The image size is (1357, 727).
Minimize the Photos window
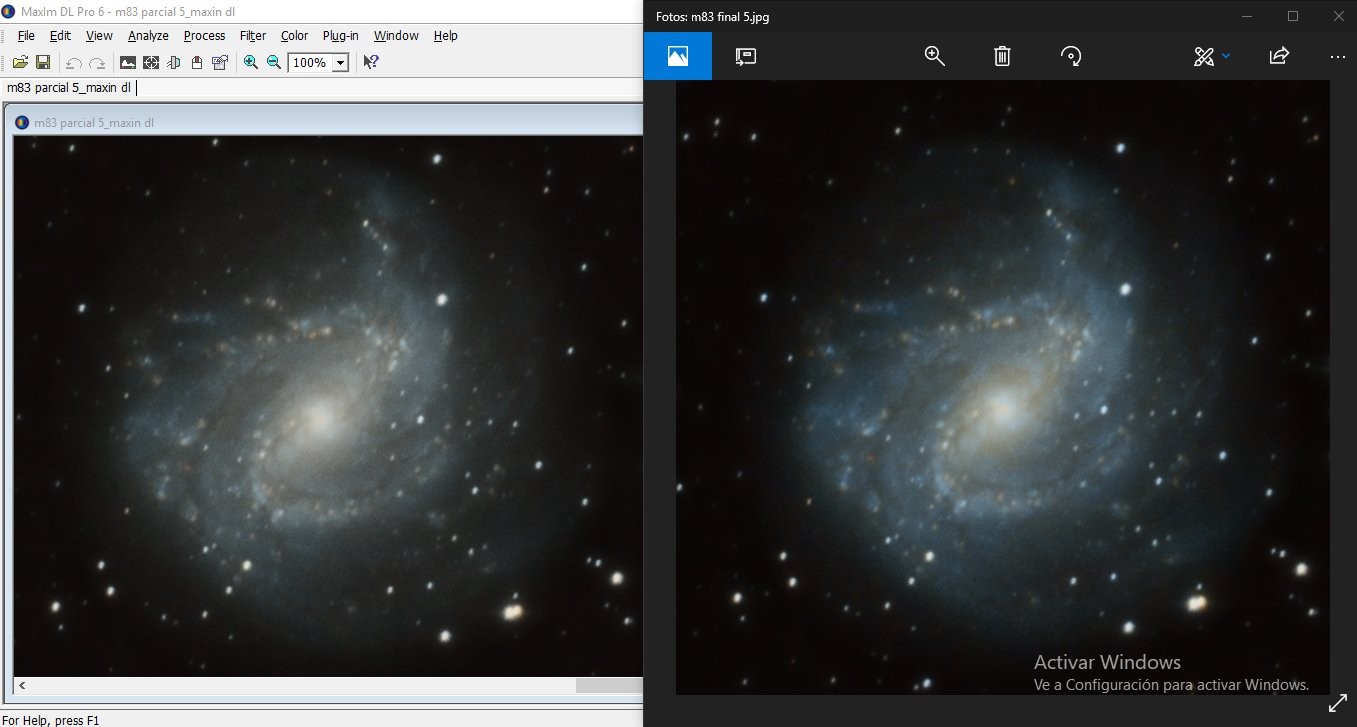pyautogui.click(x=1247, y=16)
